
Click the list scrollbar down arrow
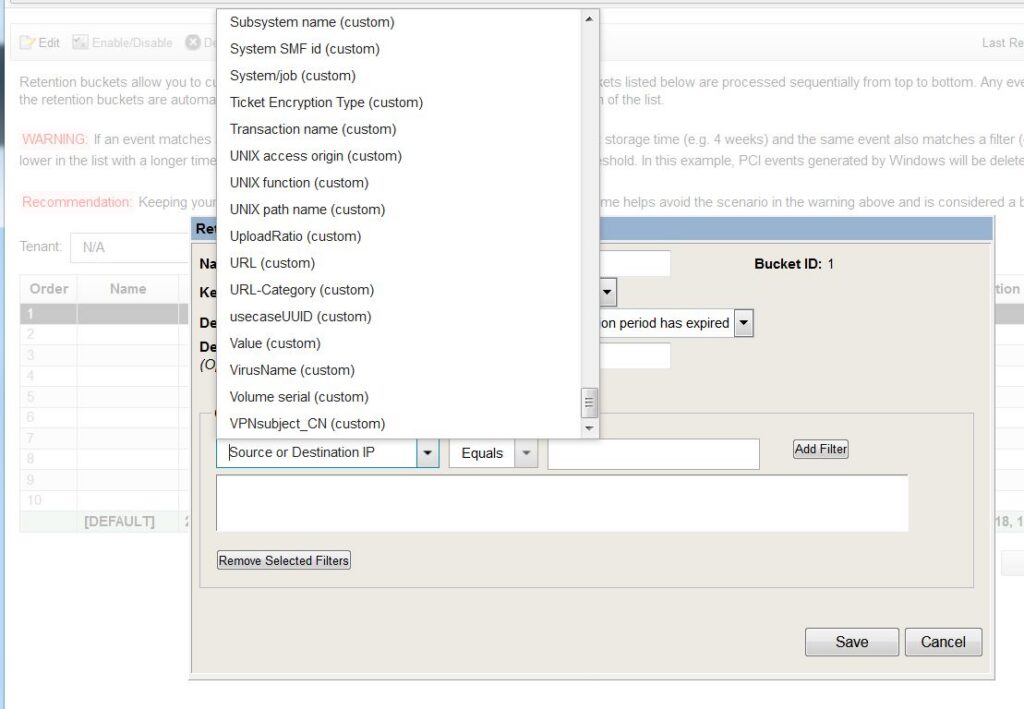[x=589, y=428]
